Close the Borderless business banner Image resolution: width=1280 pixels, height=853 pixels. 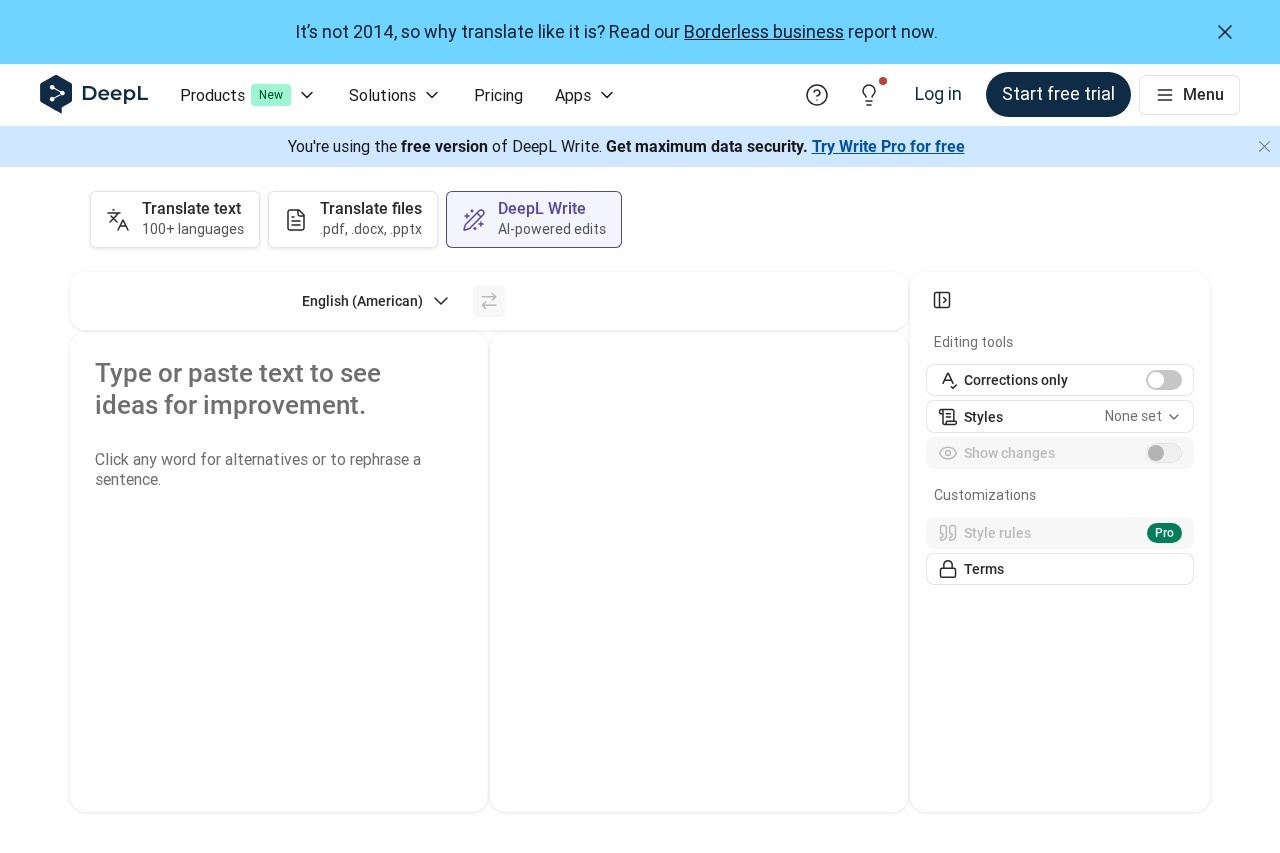tap(1225, 32)
